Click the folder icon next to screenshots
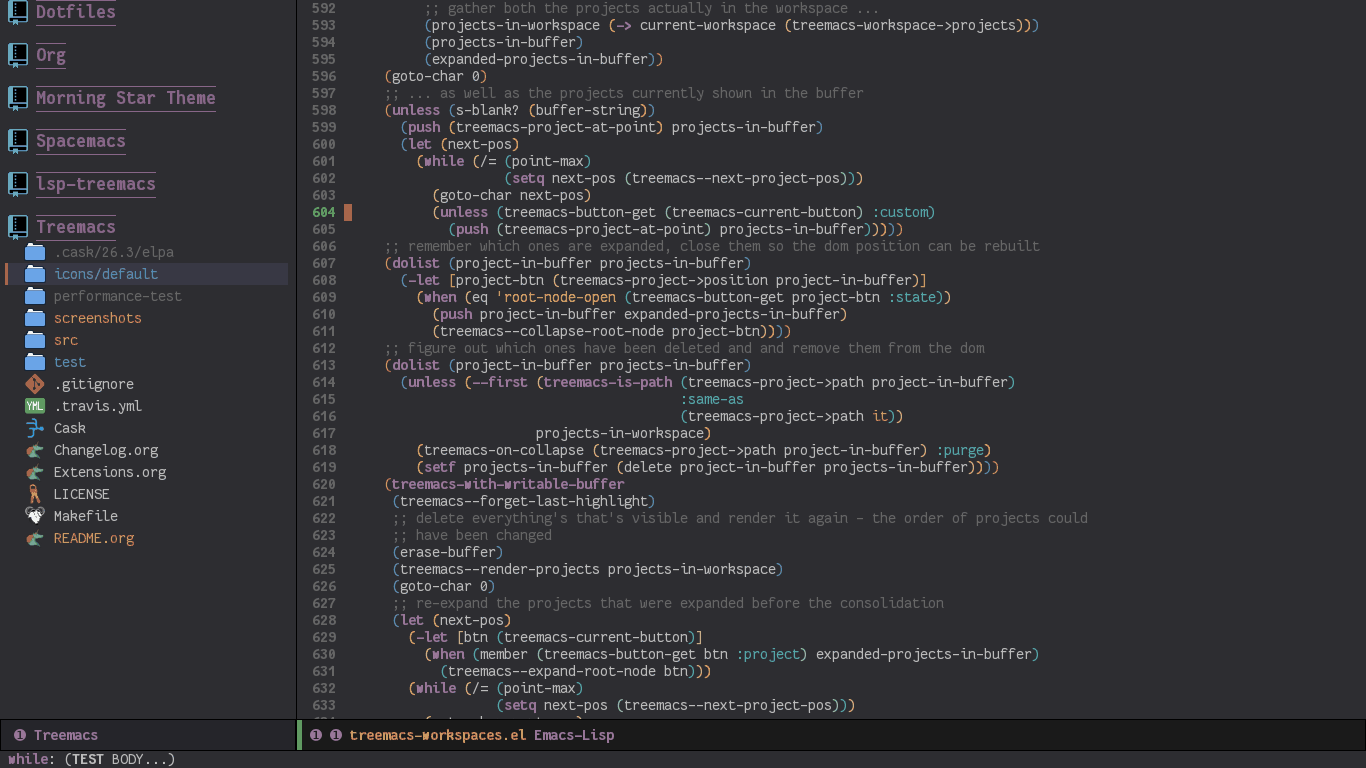 33,318
